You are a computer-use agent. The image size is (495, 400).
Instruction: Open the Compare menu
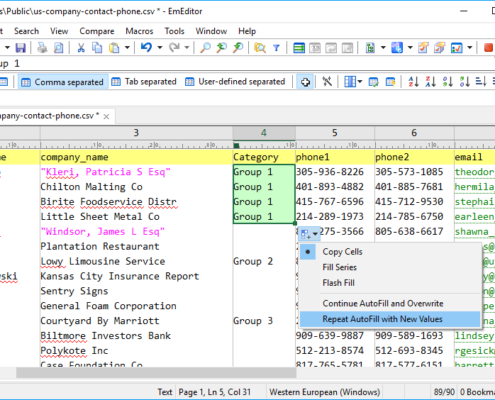97,31
